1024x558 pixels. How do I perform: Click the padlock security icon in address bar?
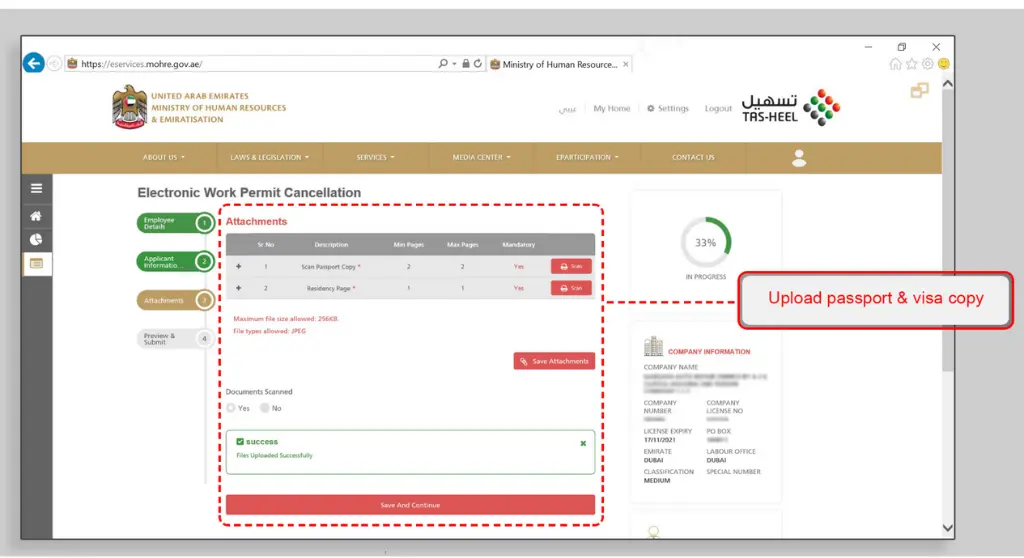click(466, 63)
